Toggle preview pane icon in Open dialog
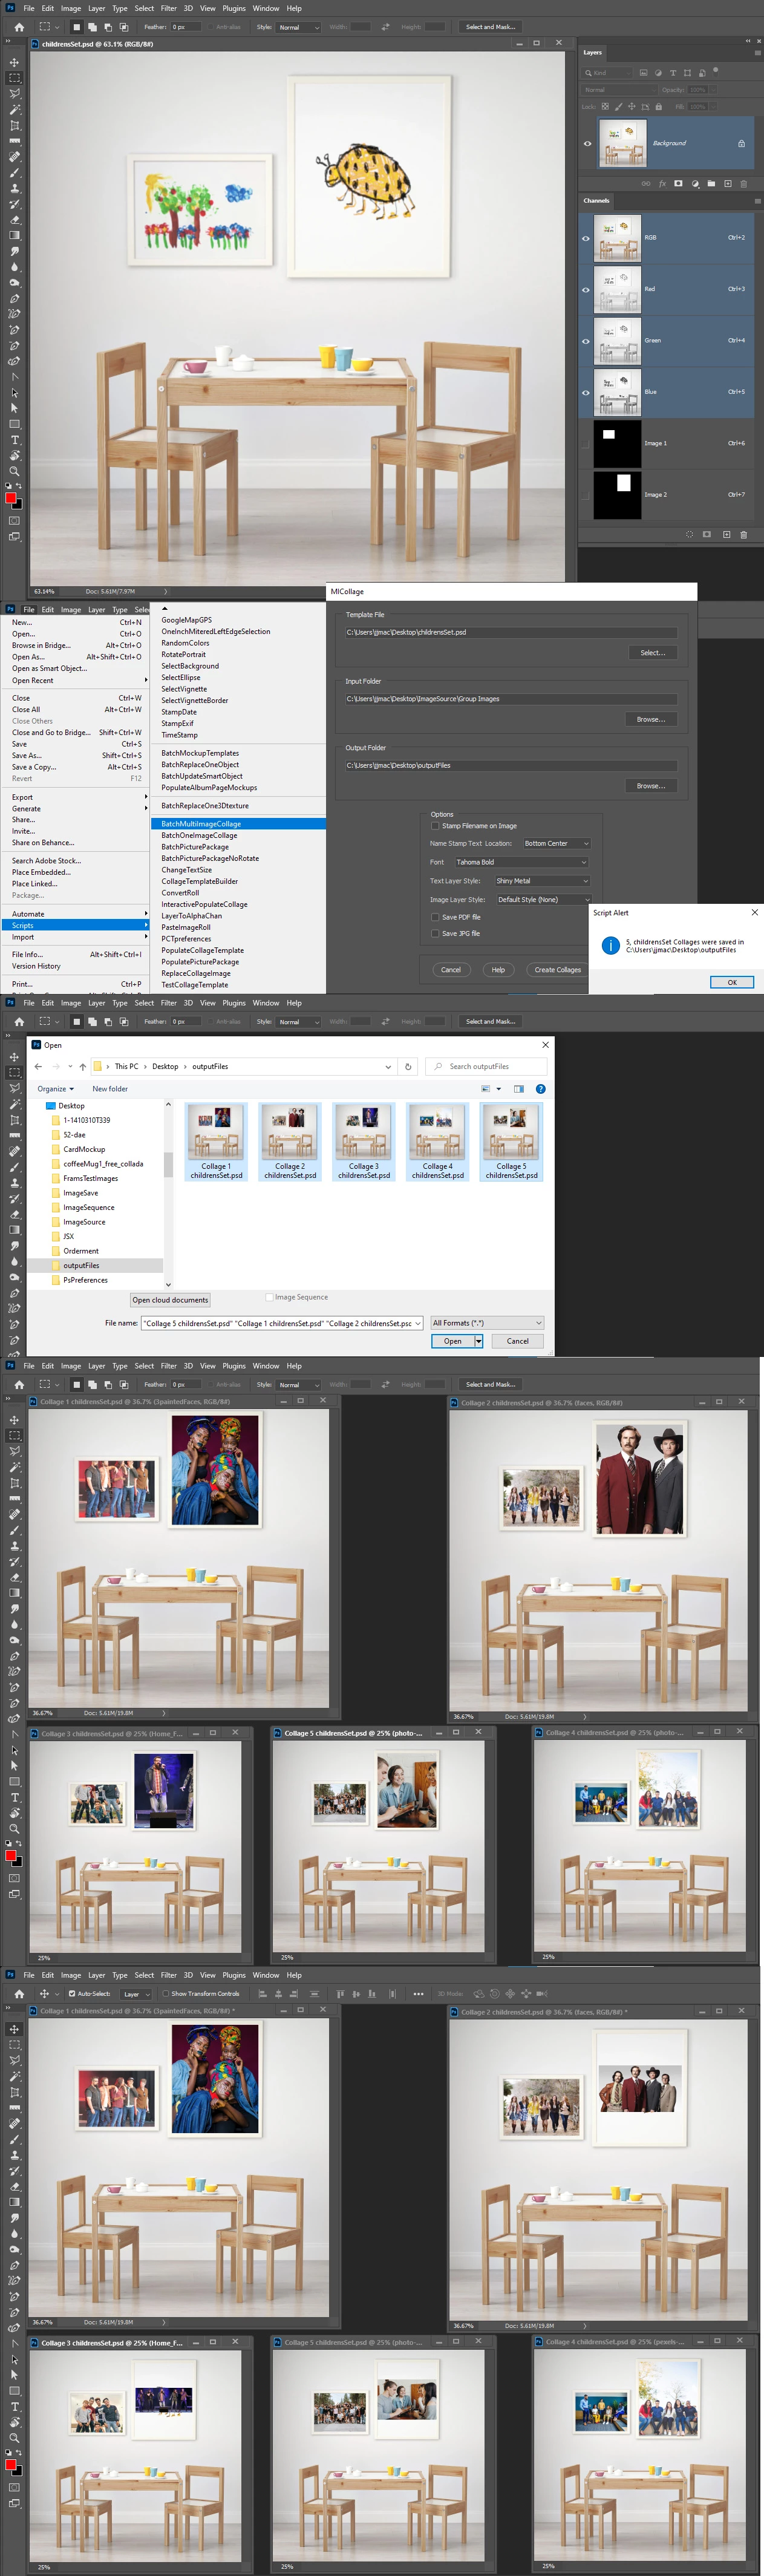The image size is (764, 2576). point(518,1089)
